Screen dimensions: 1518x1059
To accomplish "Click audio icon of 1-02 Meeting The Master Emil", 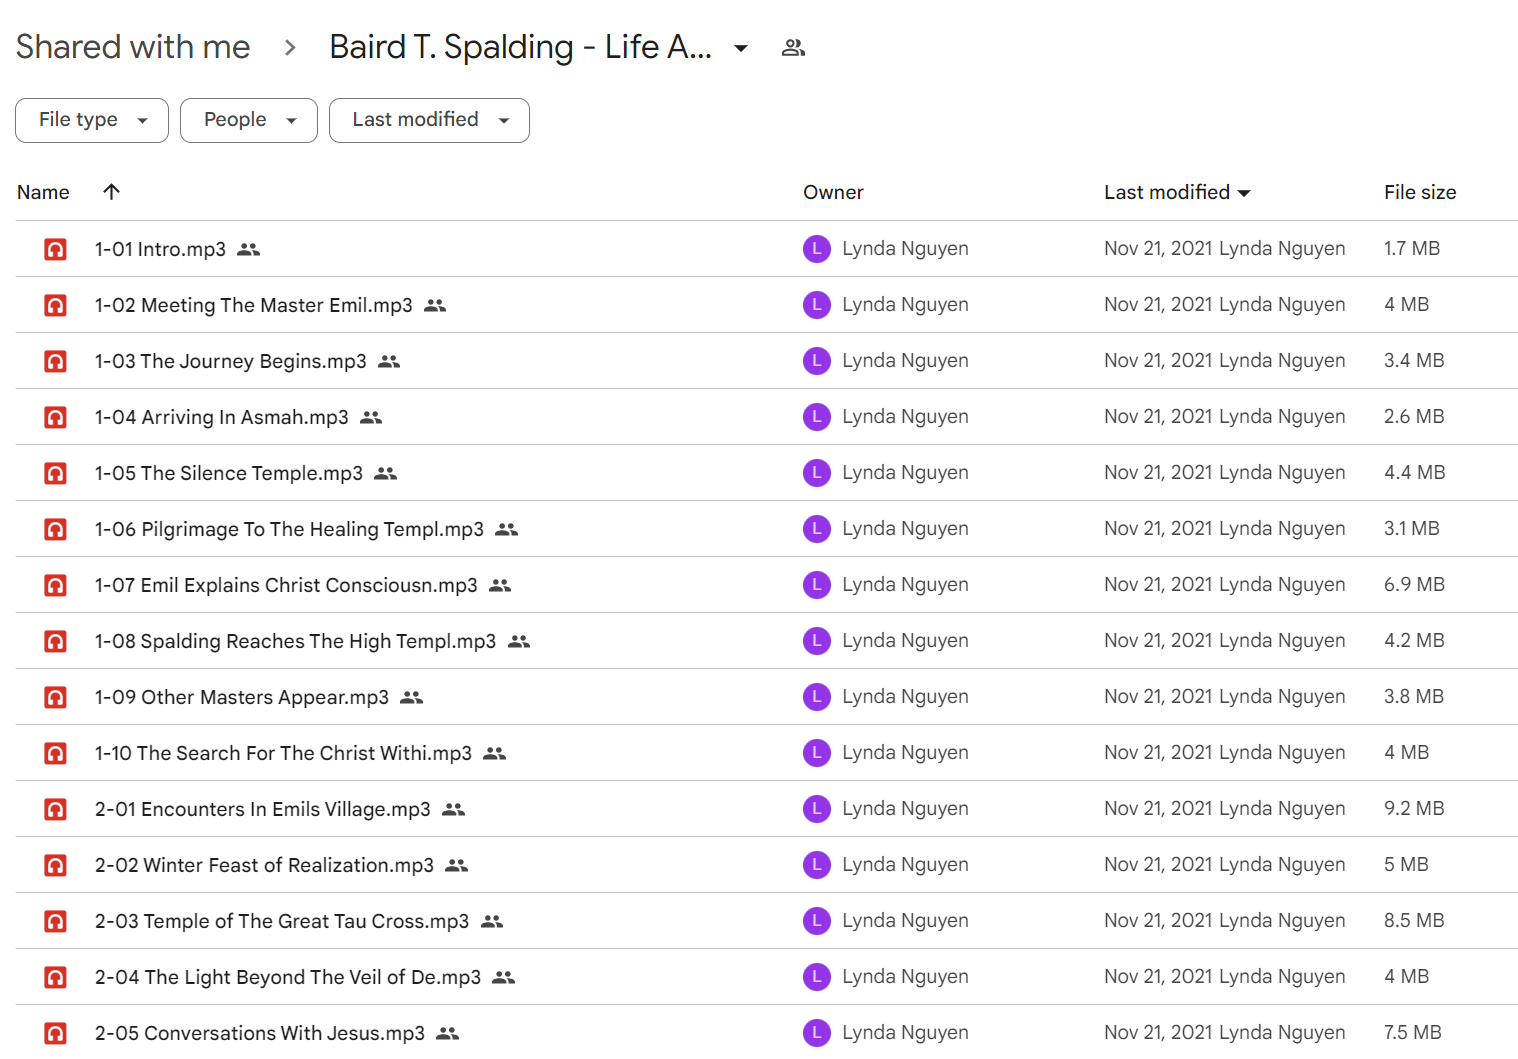I will coord(56,305).
